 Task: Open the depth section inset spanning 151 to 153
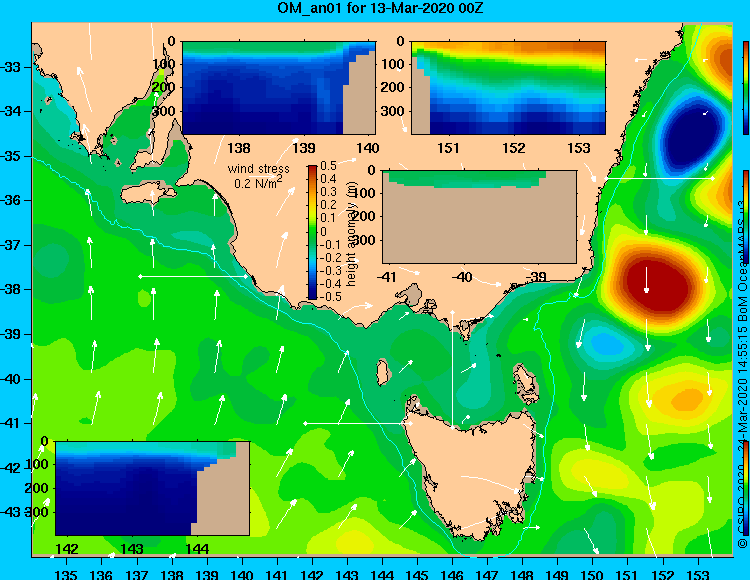click(x=508, y=88)
